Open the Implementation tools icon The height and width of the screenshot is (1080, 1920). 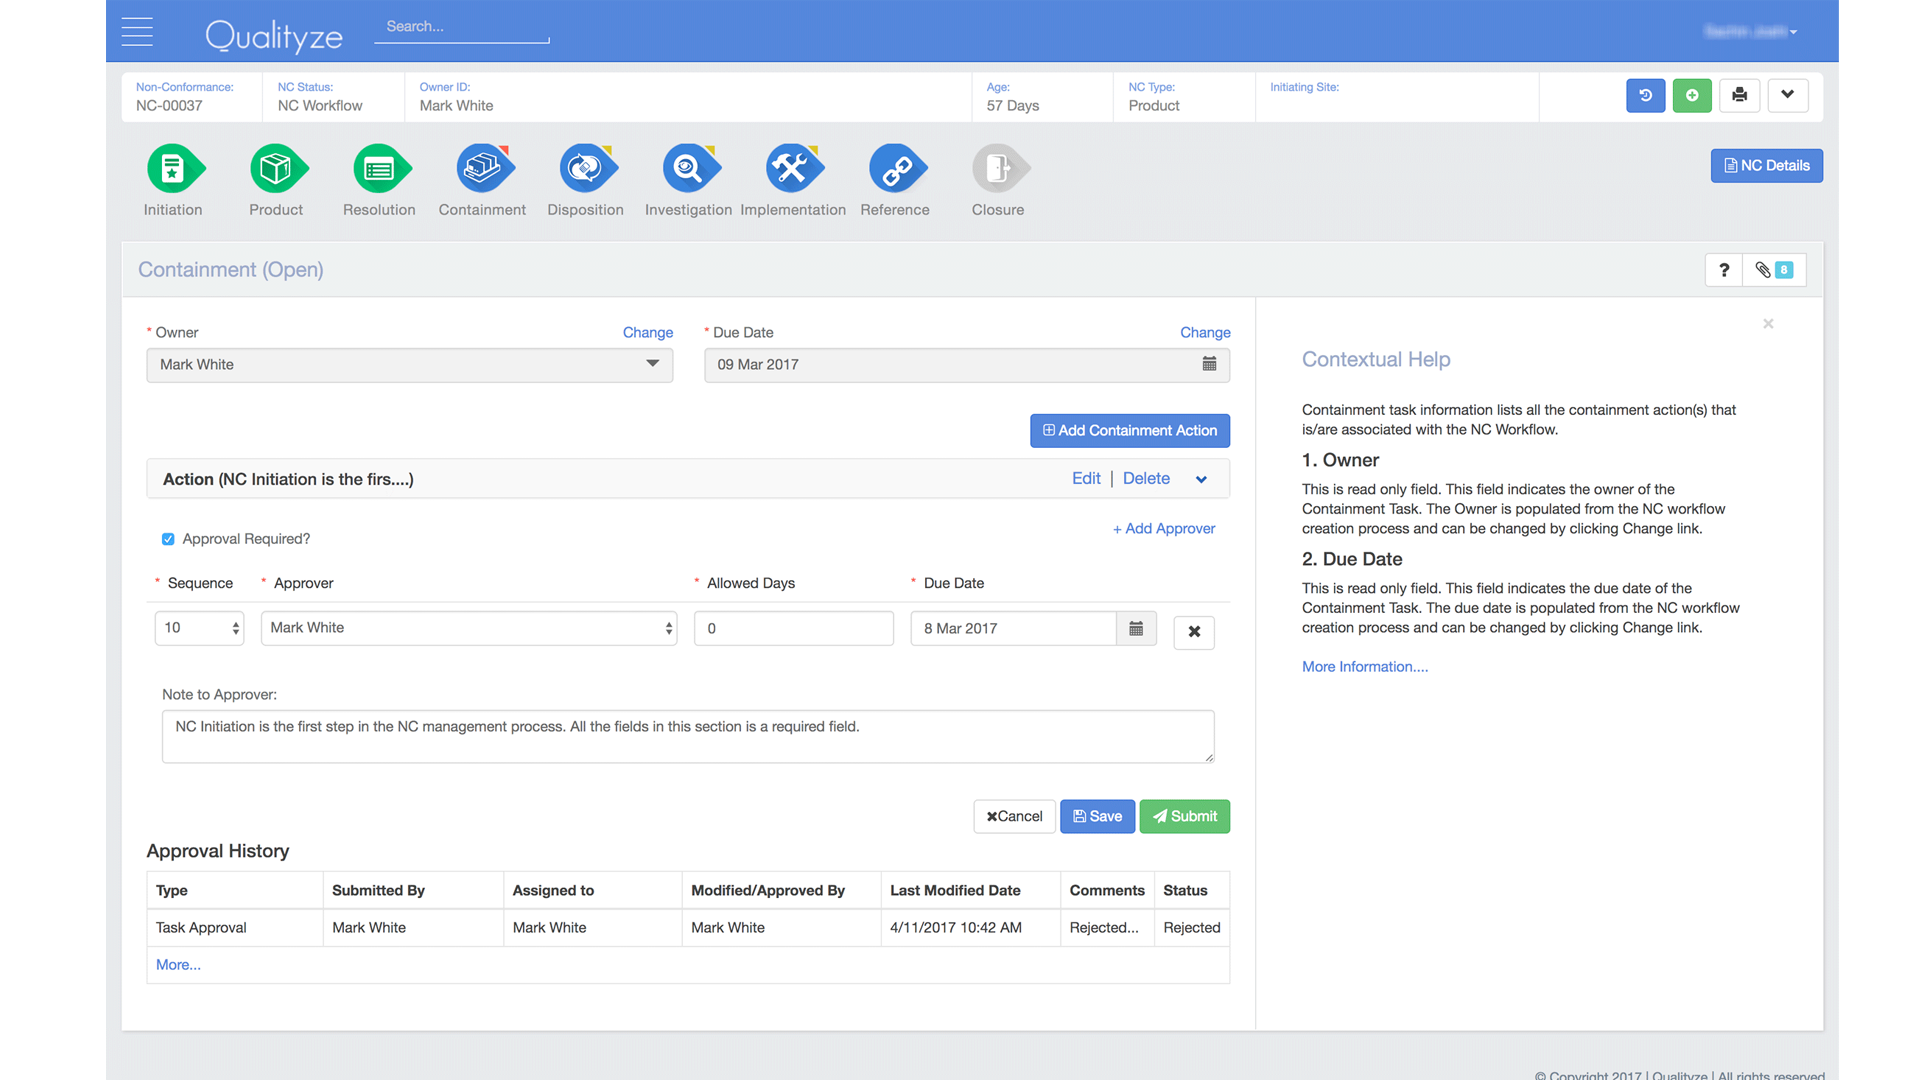(793, 168)
